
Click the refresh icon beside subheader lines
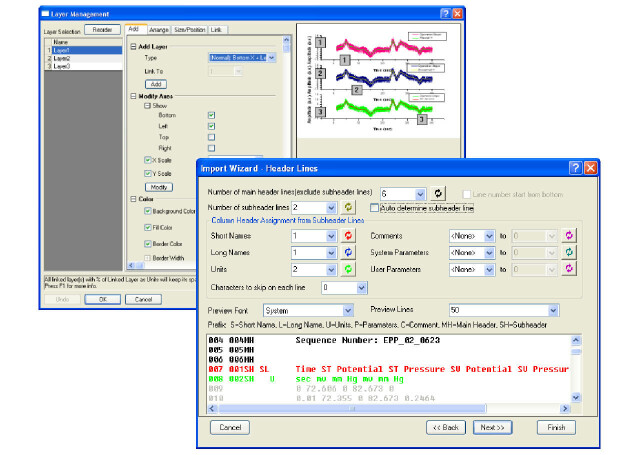pos(349,207)
